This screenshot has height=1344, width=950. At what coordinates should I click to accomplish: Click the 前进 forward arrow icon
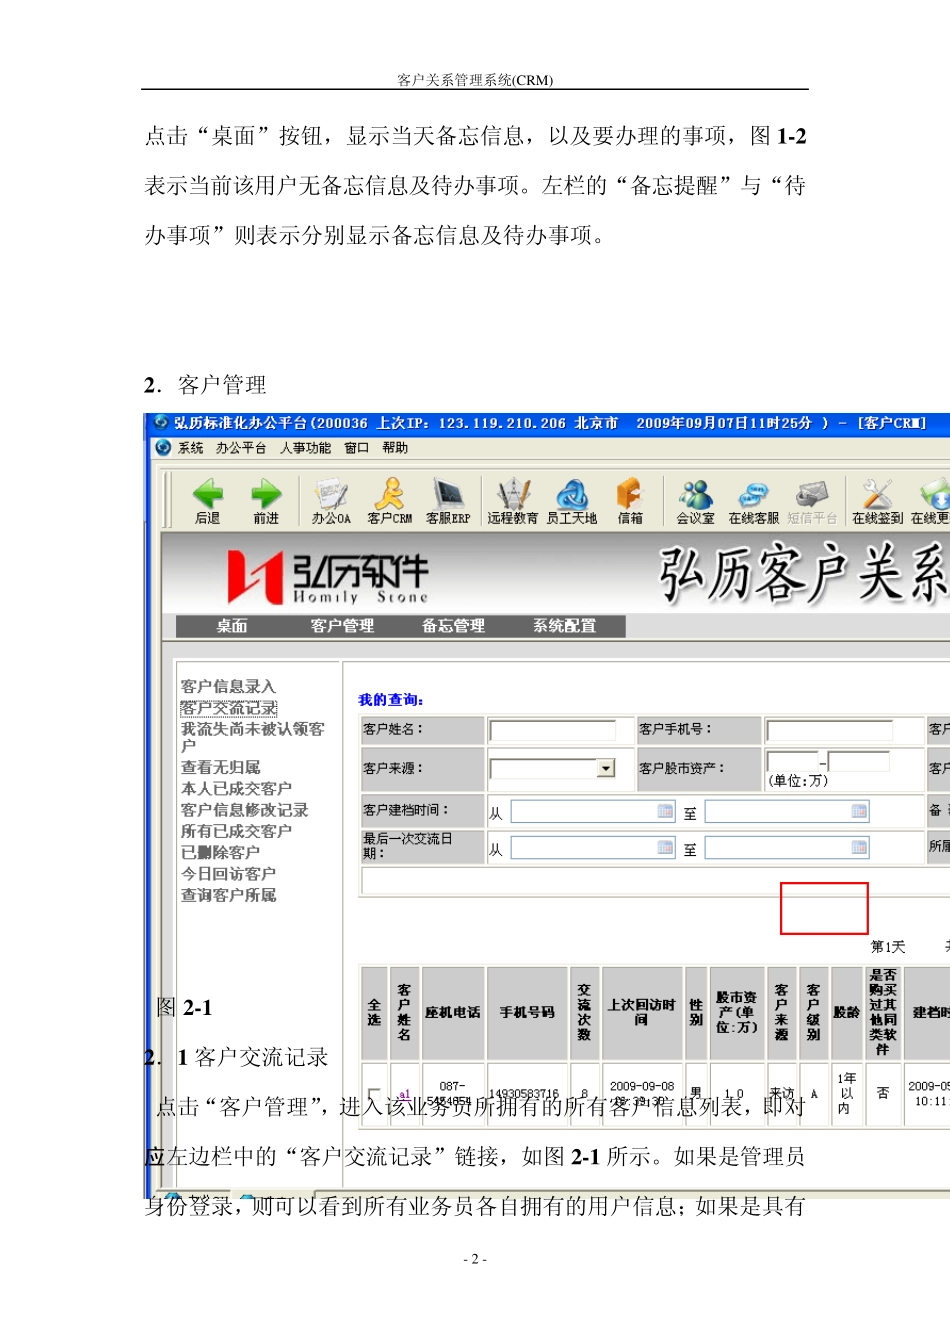[x=266, y=494]
